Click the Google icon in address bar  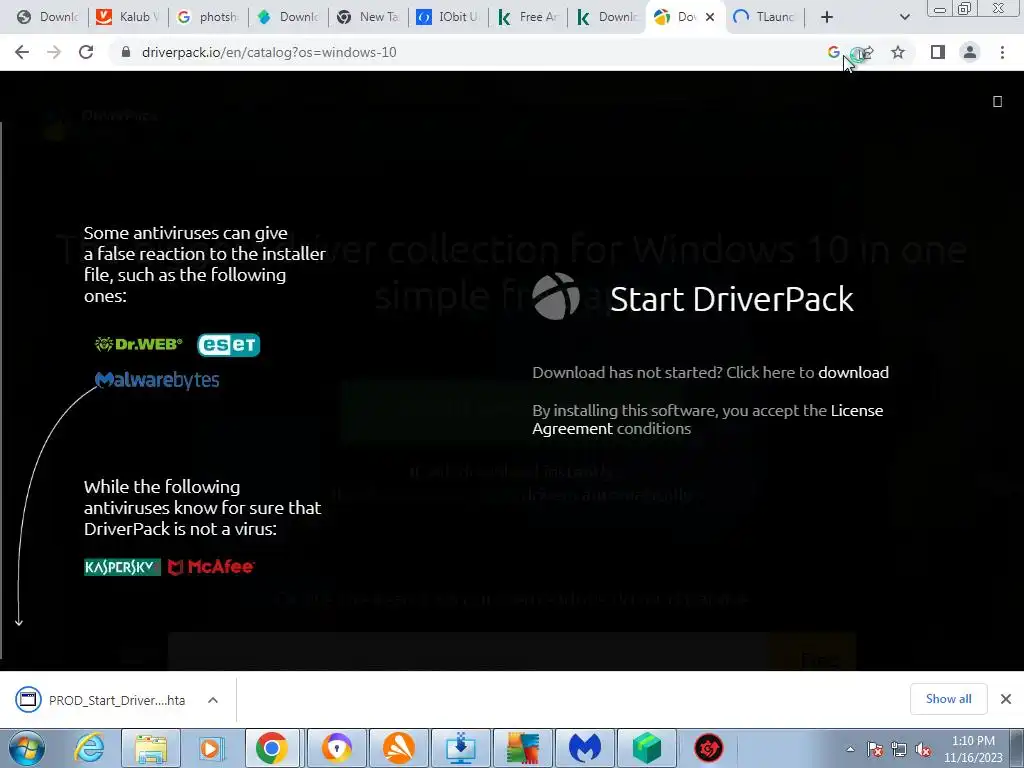click(x=833, y=52)
